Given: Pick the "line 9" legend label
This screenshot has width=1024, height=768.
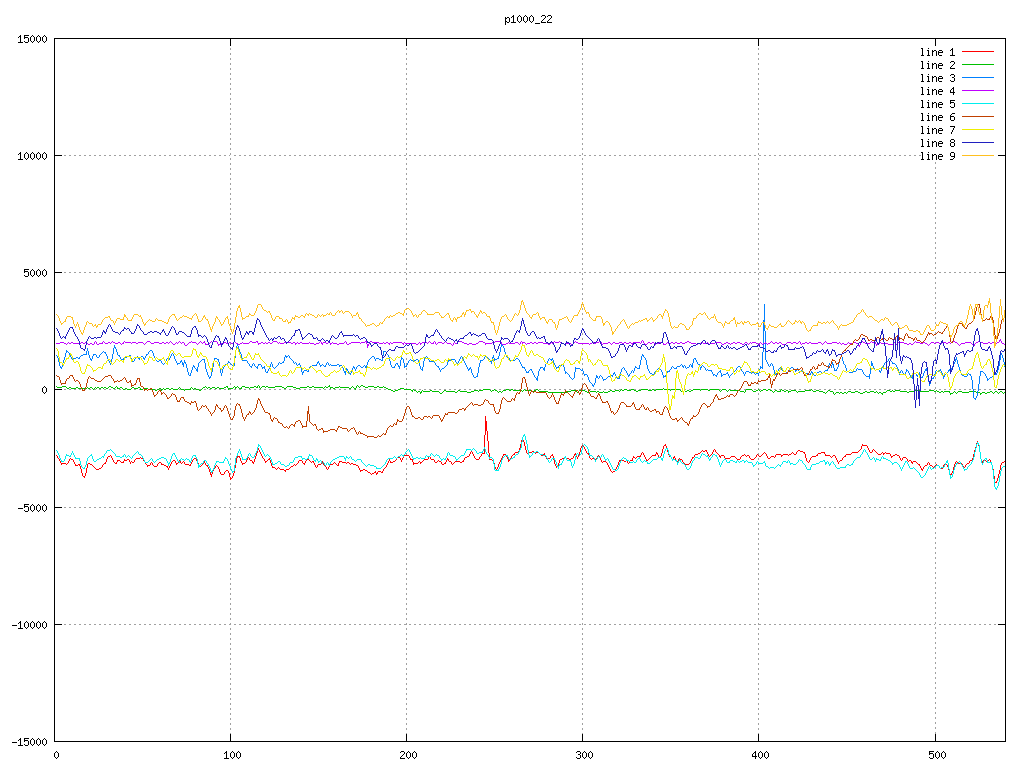Looking at the screenshot, I should (937, 156).
